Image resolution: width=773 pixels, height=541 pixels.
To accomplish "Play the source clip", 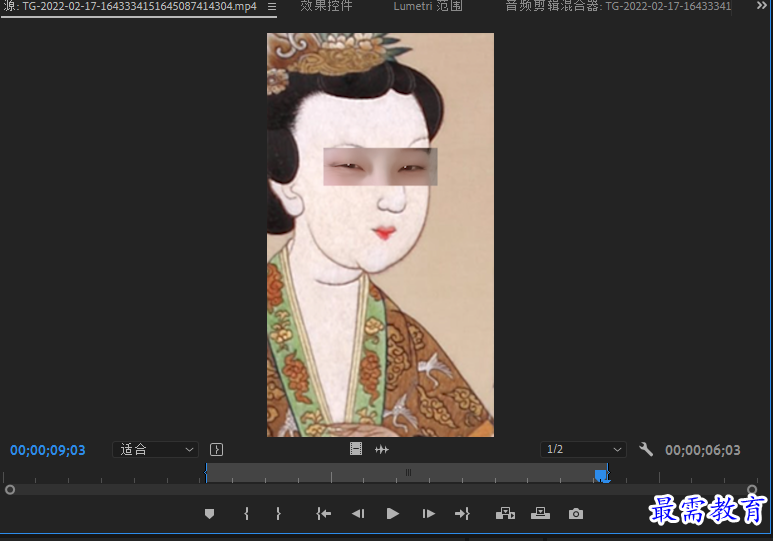I will [392, 514].
